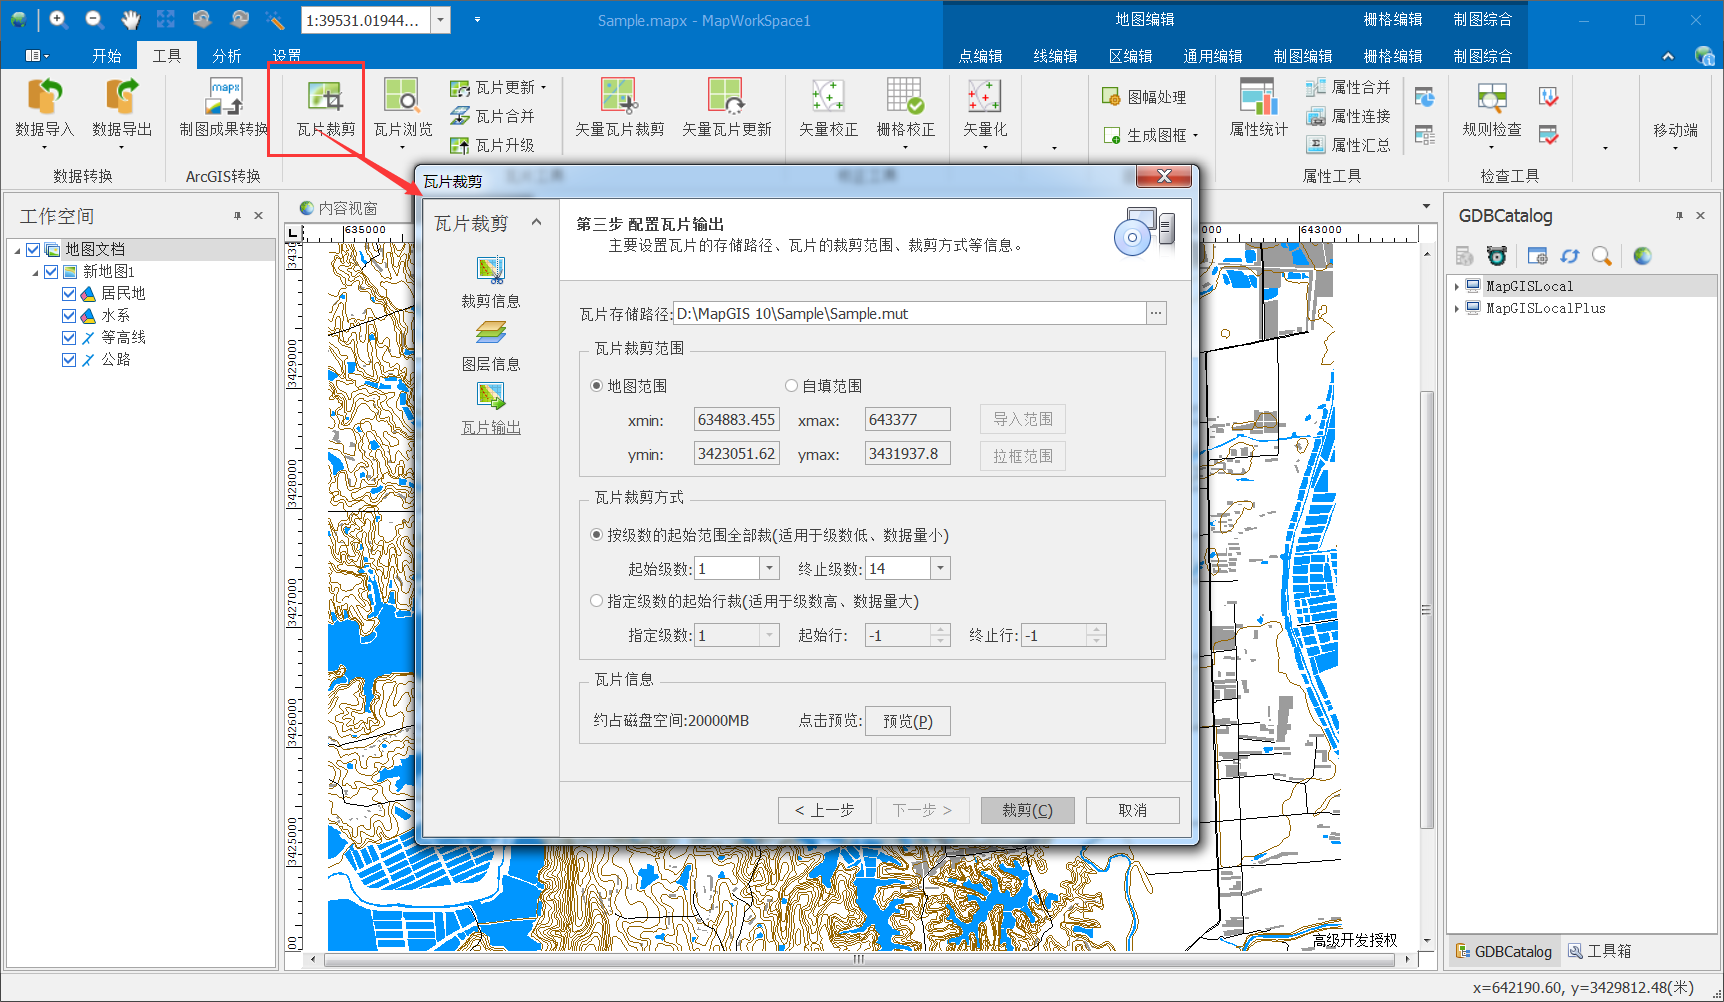The width and height of the screenshot is (1724, 1002).
Task: Switch to 工具箱 bottom tab
Action: [x=1600, y=951]
